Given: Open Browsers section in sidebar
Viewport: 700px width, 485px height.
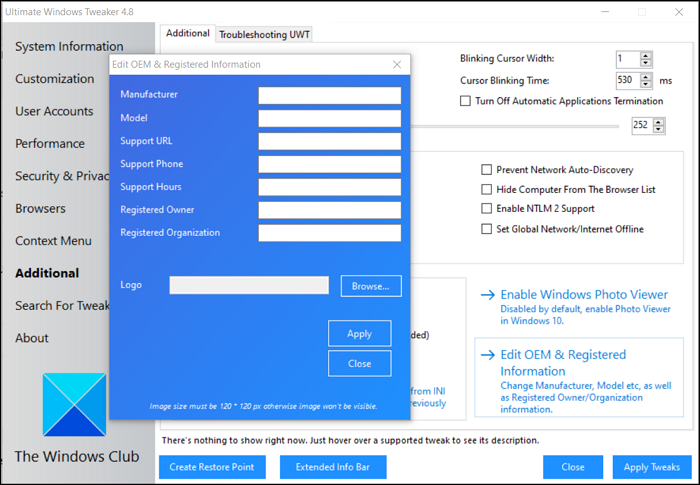Looking at the screenshot, I should tap(40, 209).
